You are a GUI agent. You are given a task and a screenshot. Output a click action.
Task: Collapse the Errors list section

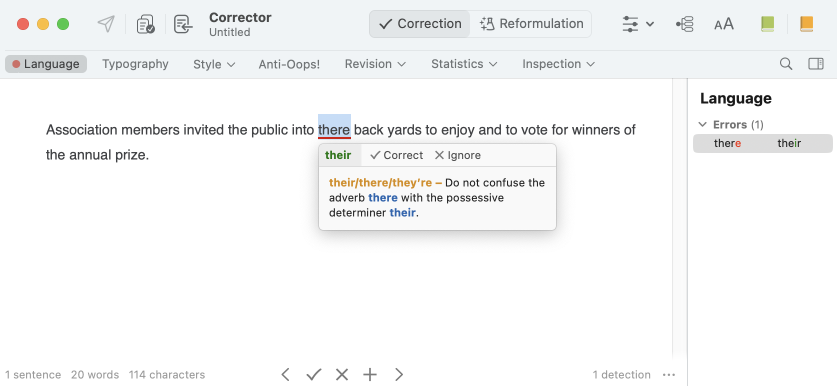pyautogui.click(x=702, y=124)
